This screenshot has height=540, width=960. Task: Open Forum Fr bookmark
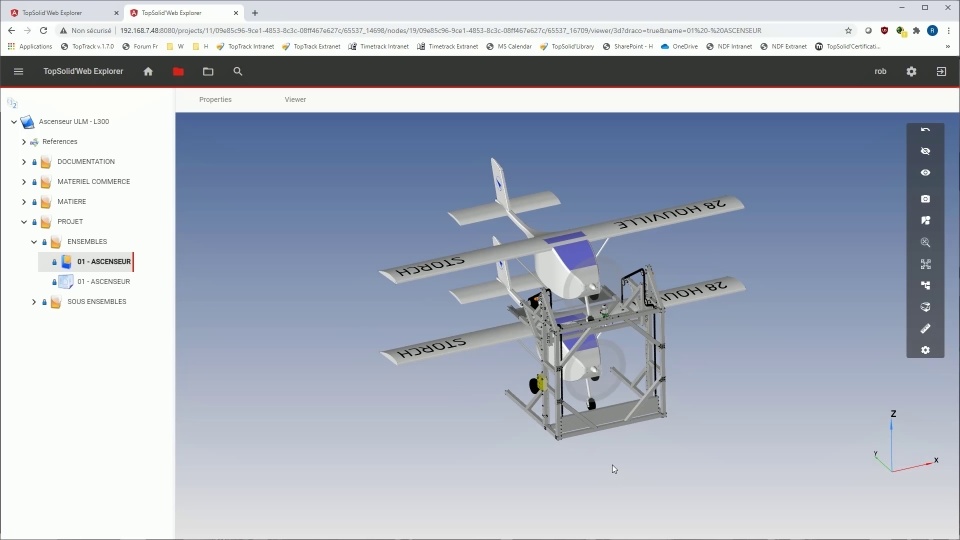click(140, 47)
